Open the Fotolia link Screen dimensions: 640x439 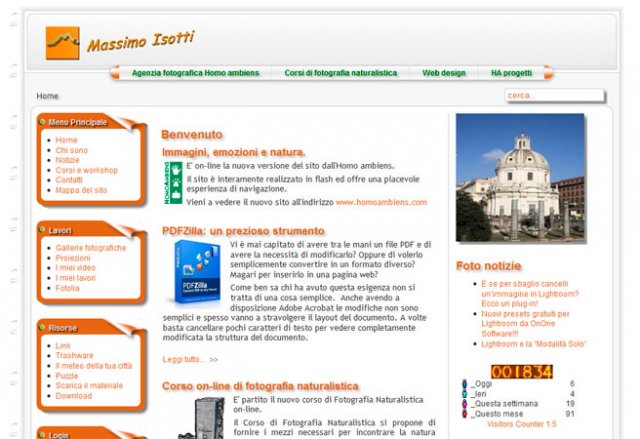pyautogui.click(x=67, y=288)
